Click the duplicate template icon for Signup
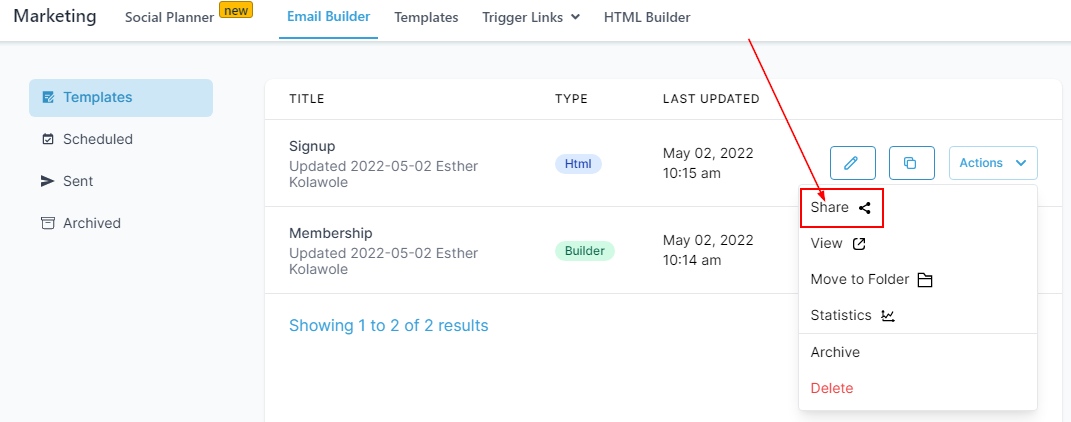 pyautogui.click(x=910, y=162)
